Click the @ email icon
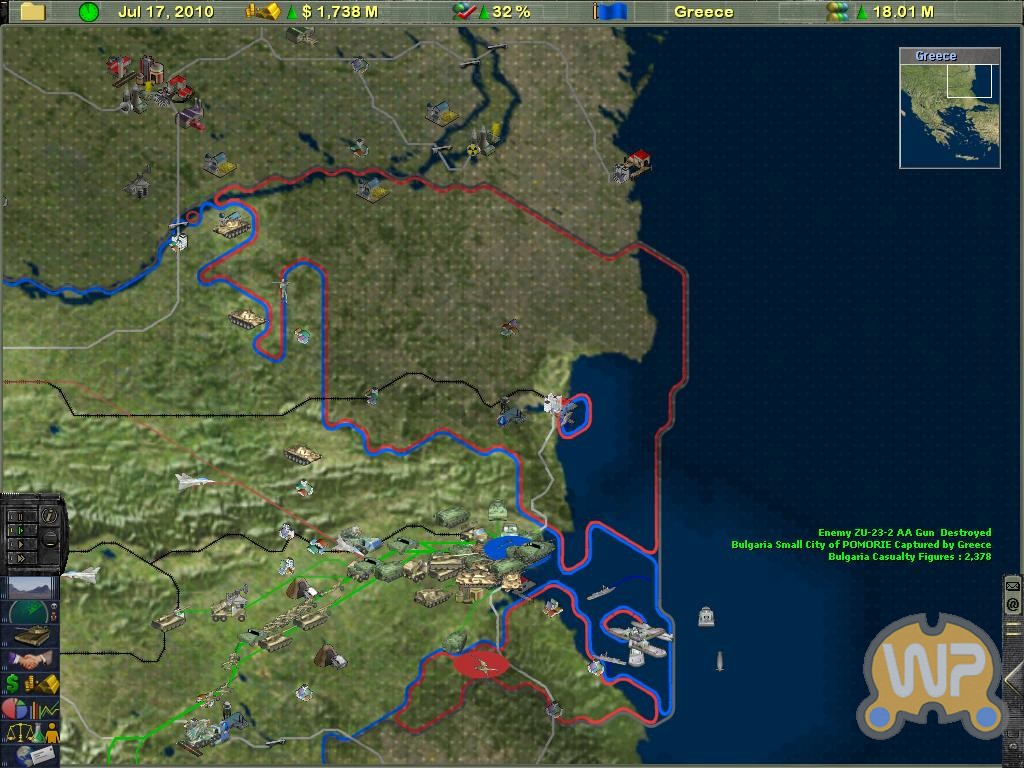 (1012, 604)
